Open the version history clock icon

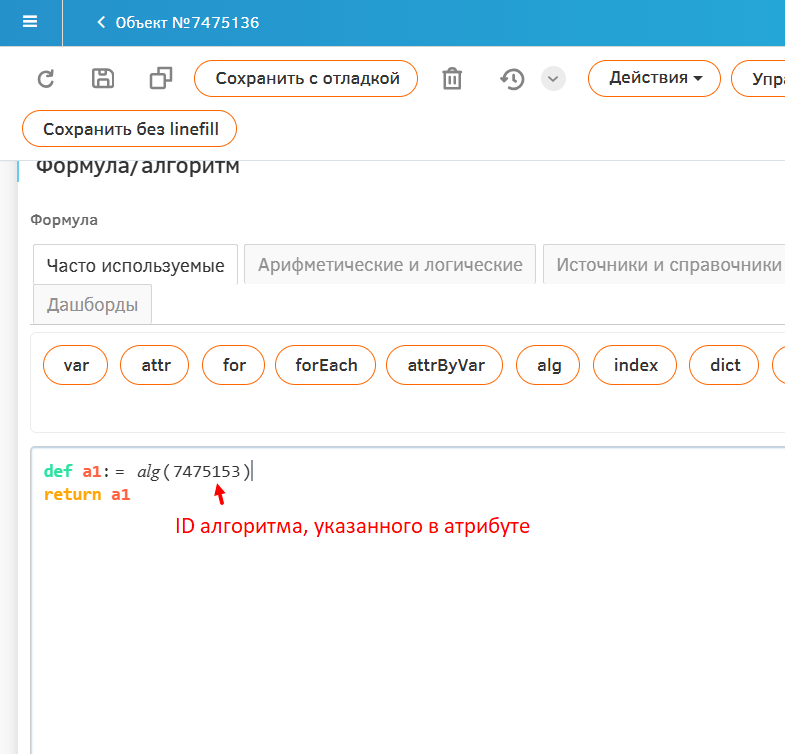[512, 79]
